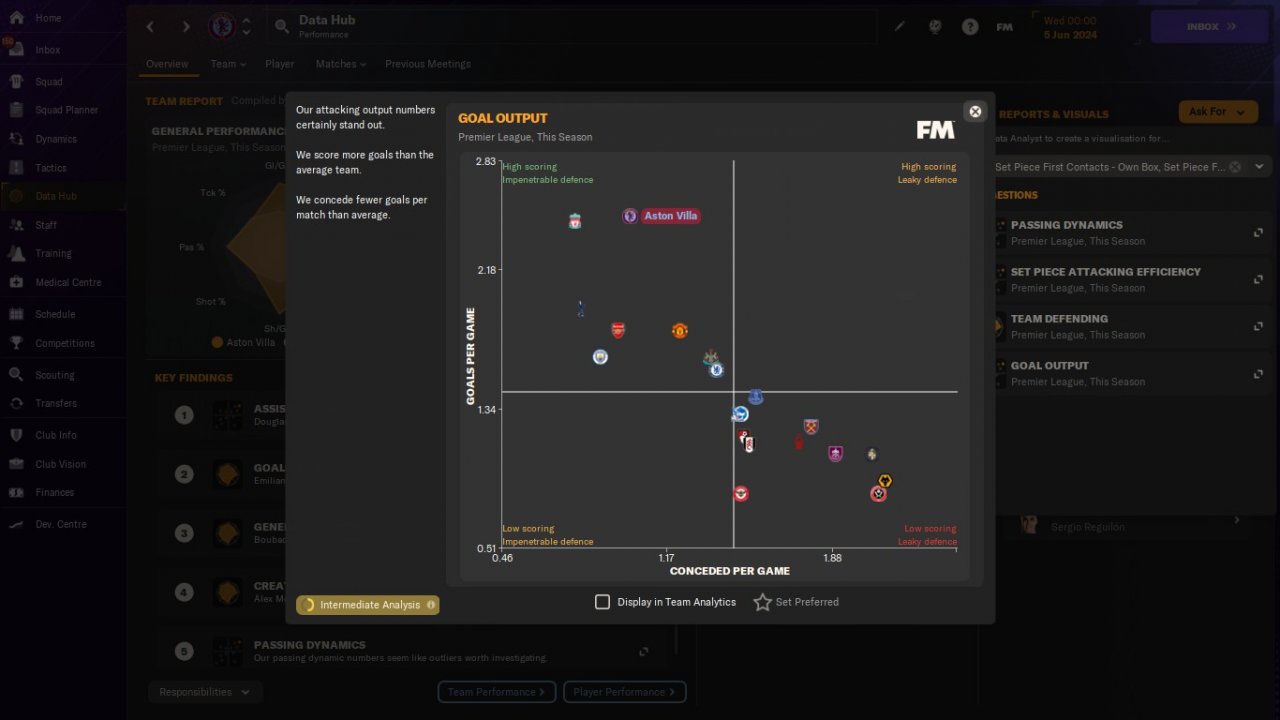This screenshot has width=1280, height=720.
Task: Expand the Set Piece Attacking Efficiency visual
Action: [1258, 280]
